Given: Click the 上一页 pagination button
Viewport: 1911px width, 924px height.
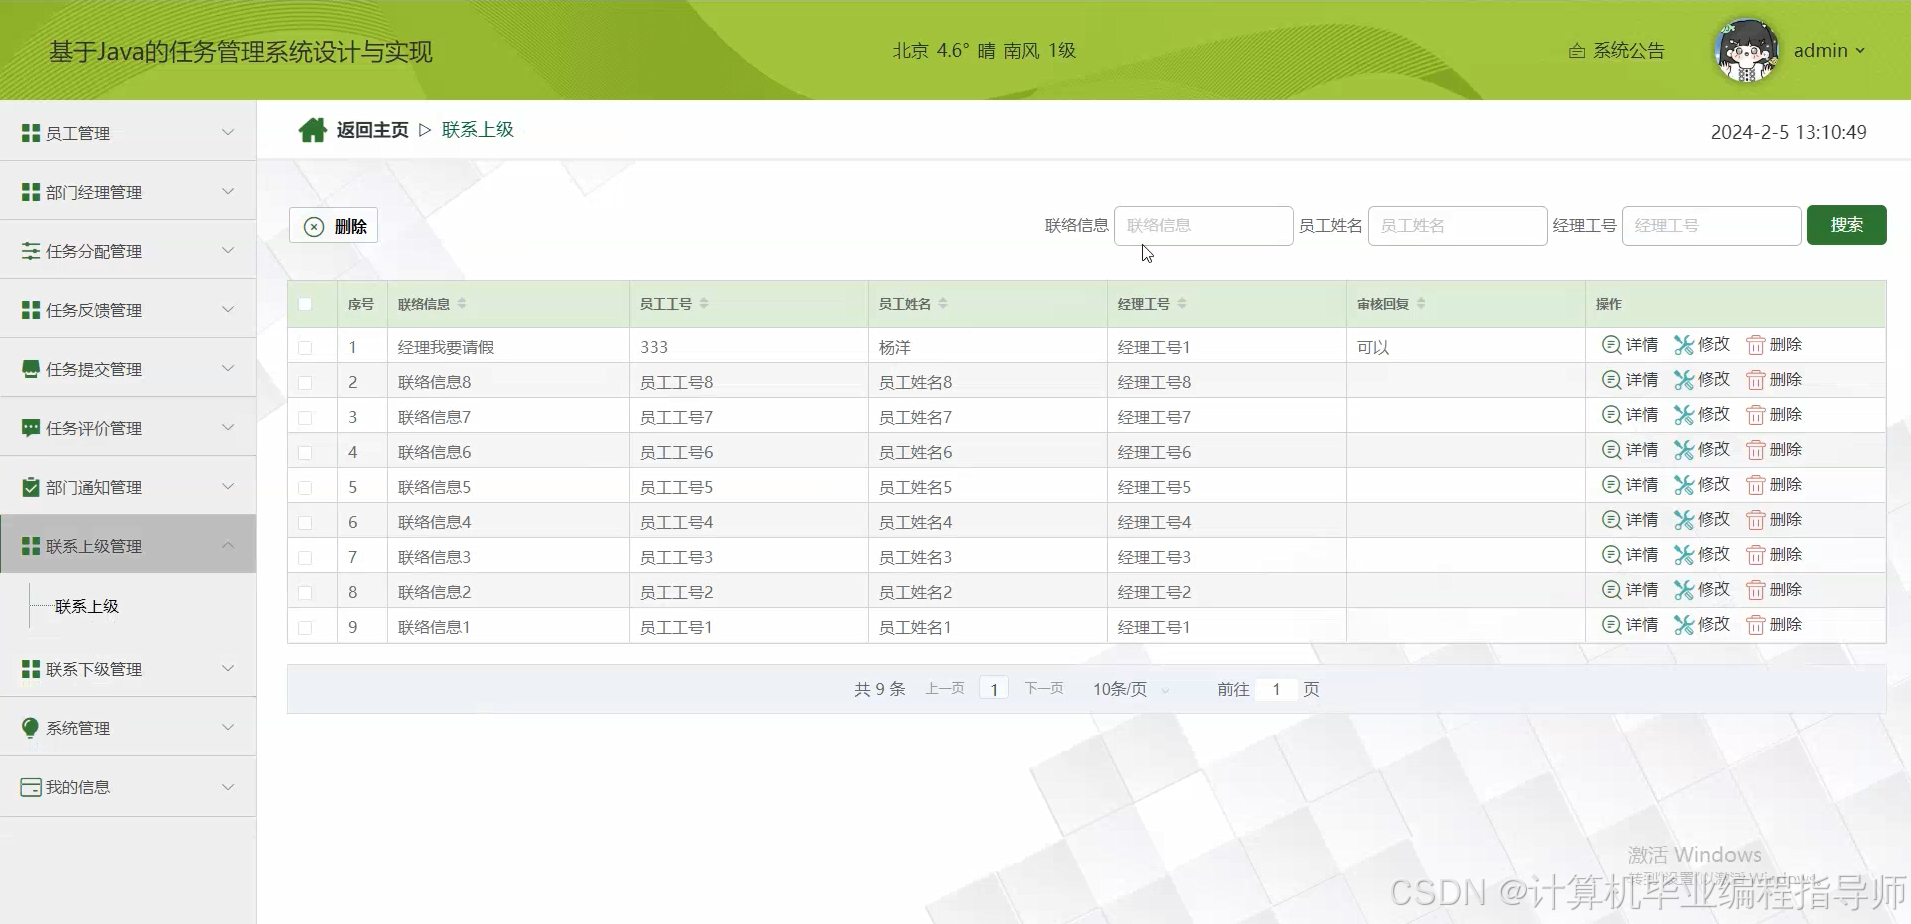Looking at the screenshot, I should click(x=945, y=689).
